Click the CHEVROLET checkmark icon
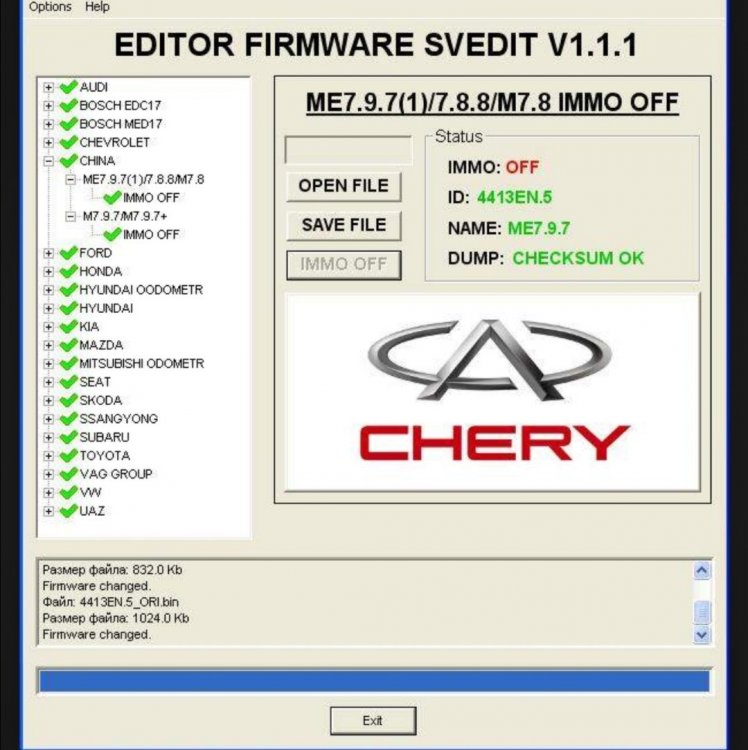Screen dimensions: 748x750 pos(68,142)
